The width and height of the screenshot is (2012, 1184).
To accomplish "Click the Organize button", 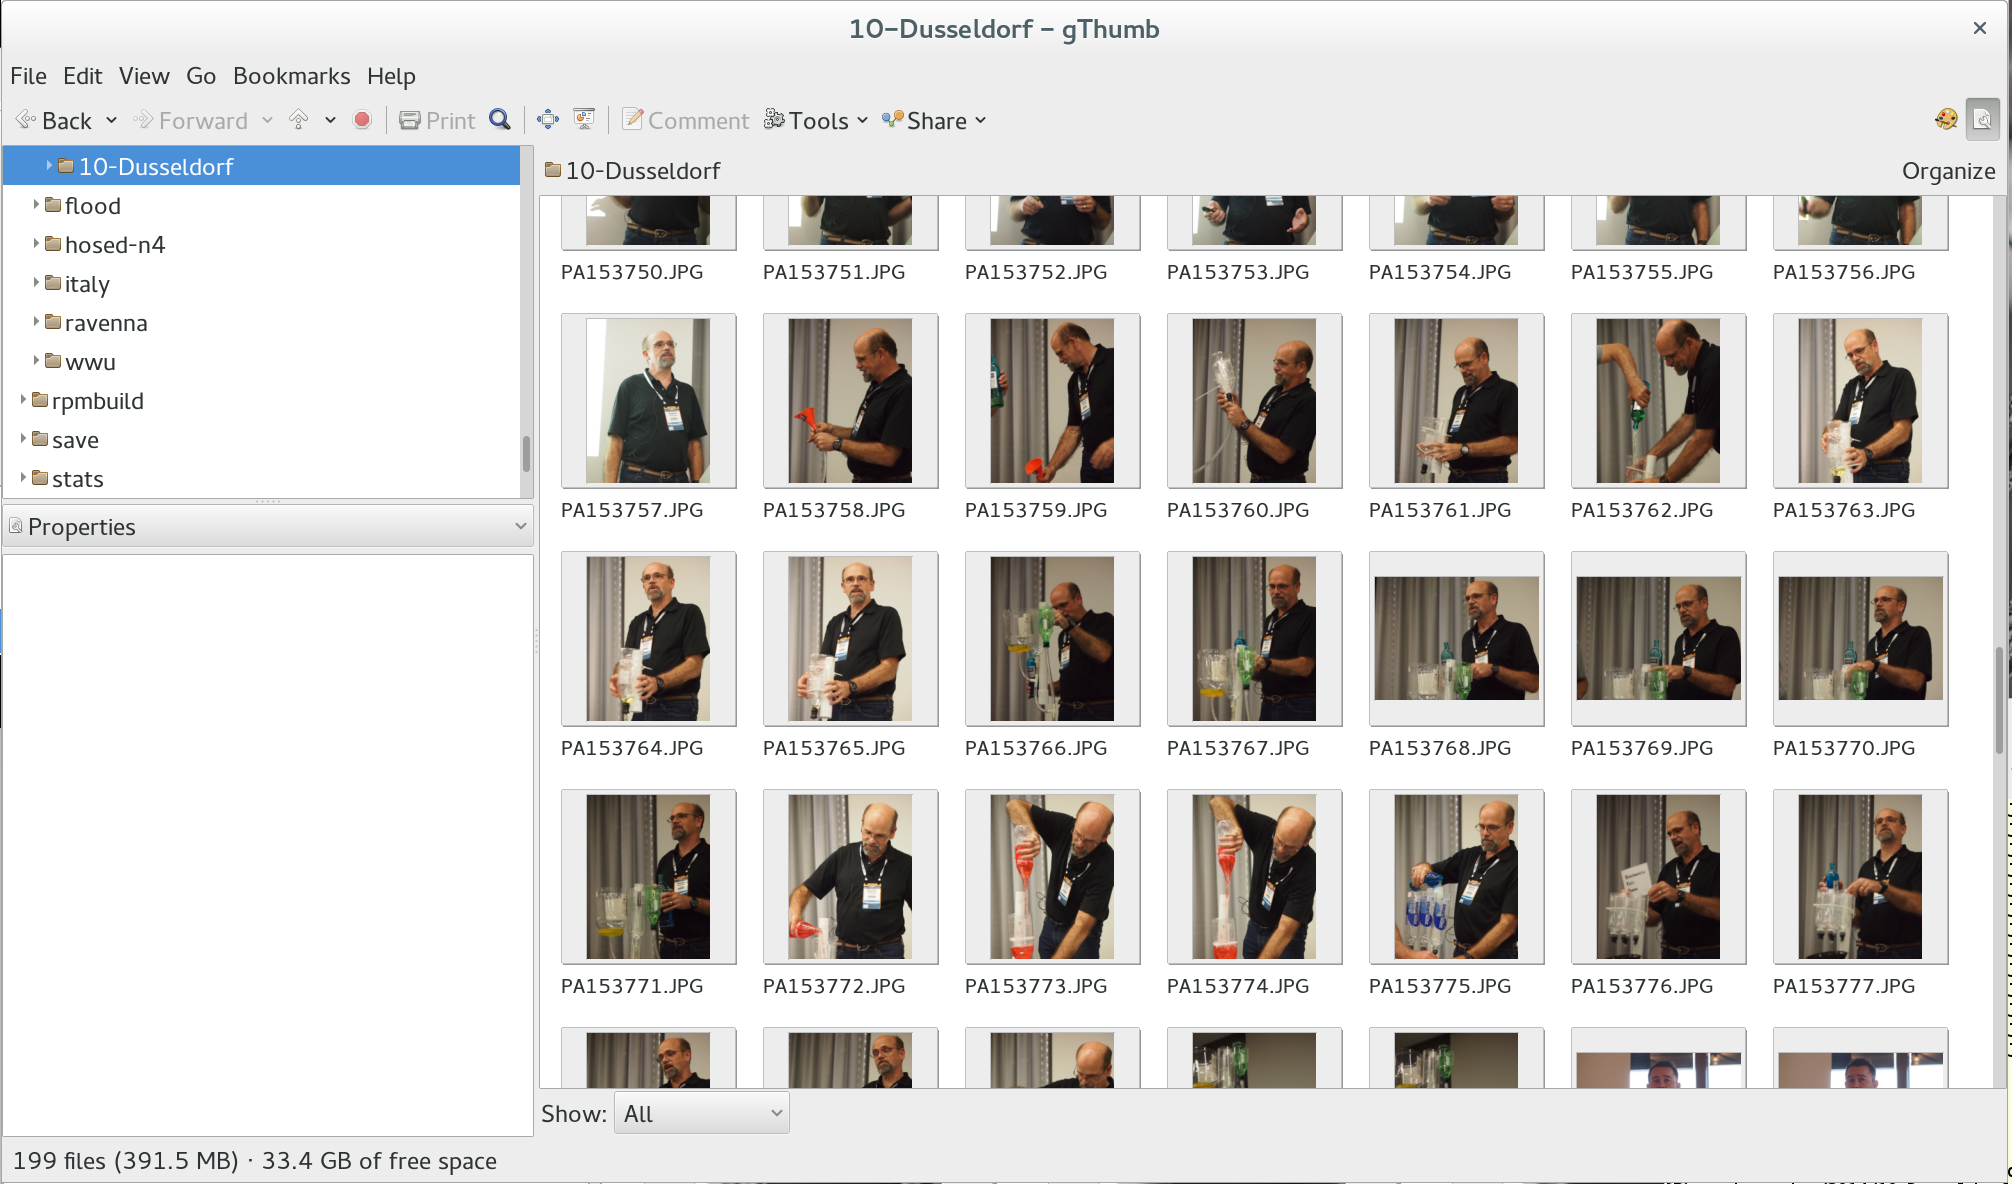I will (1948, 171).
